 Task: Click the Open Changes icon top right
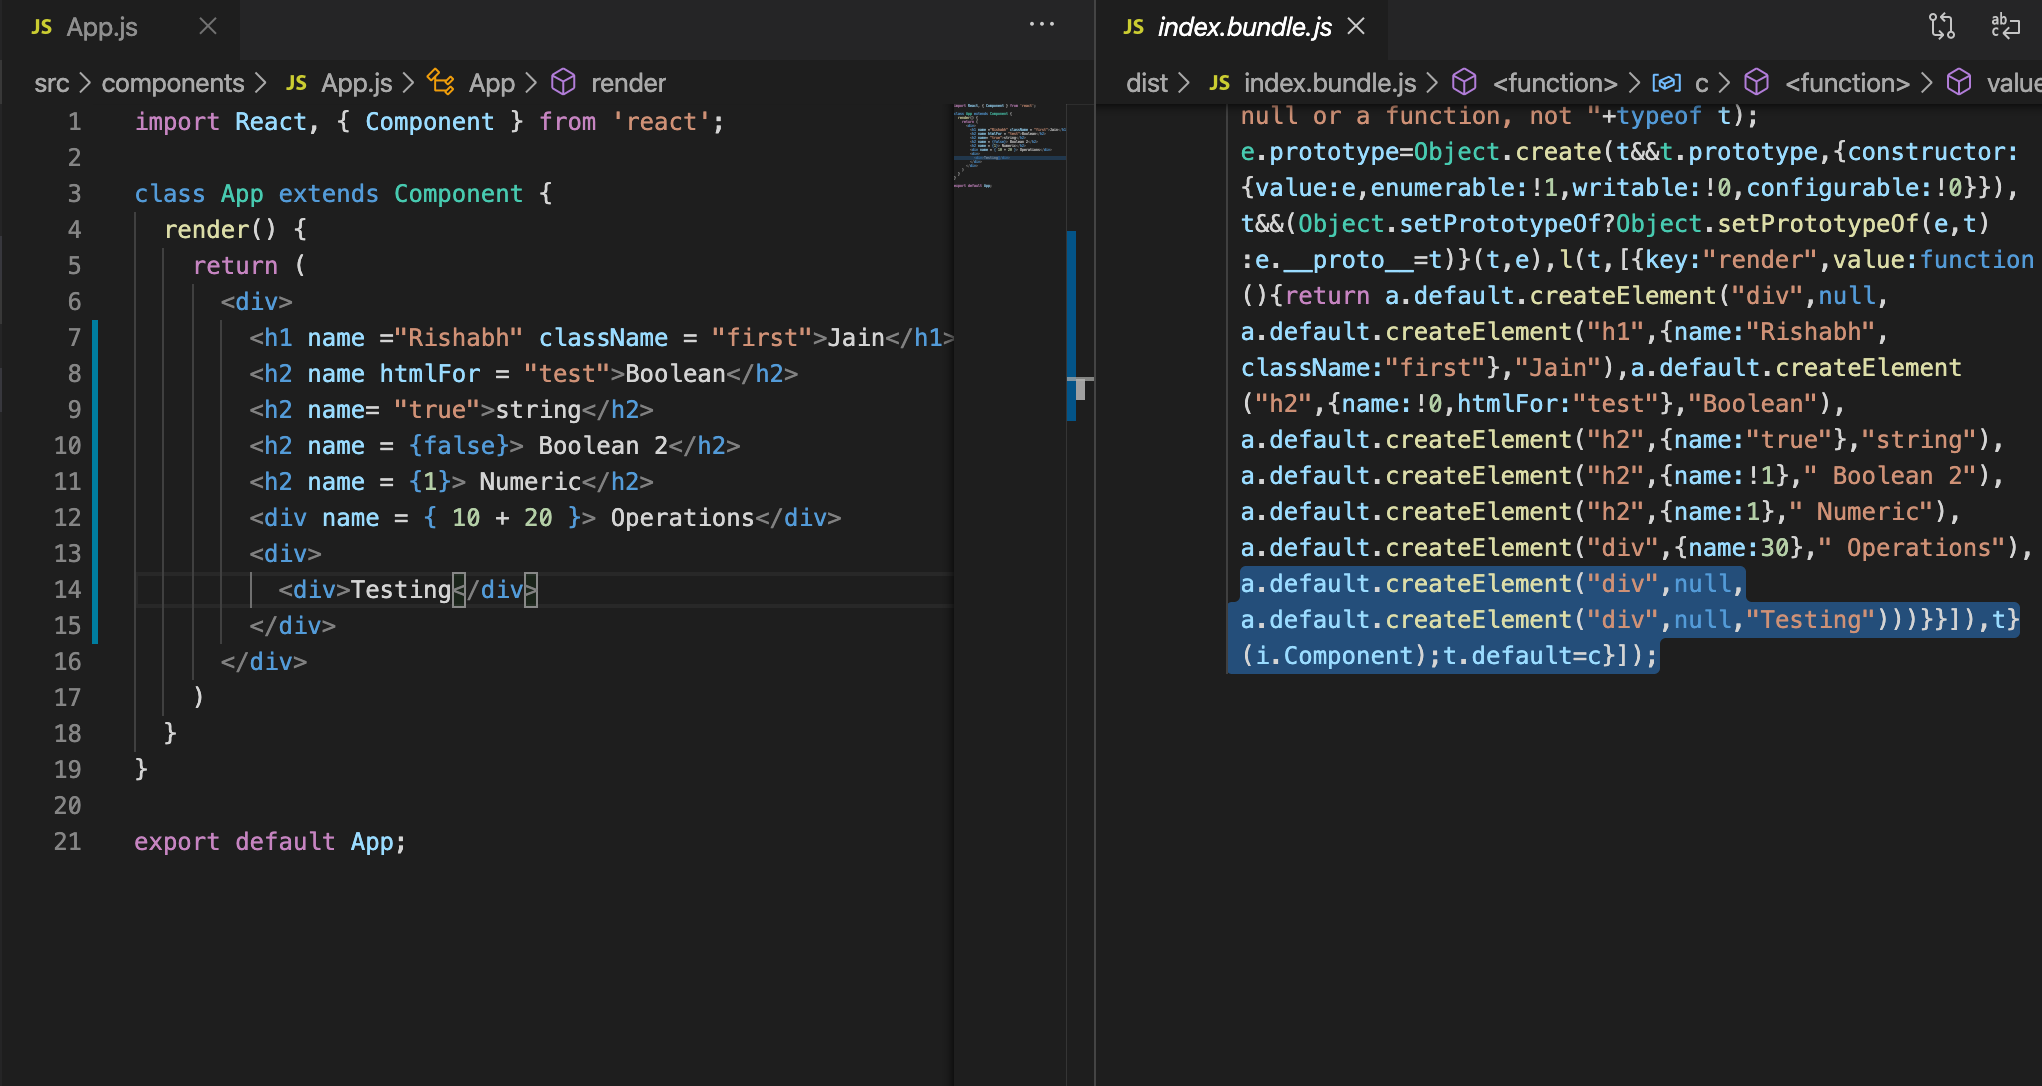click(1941, 27)
